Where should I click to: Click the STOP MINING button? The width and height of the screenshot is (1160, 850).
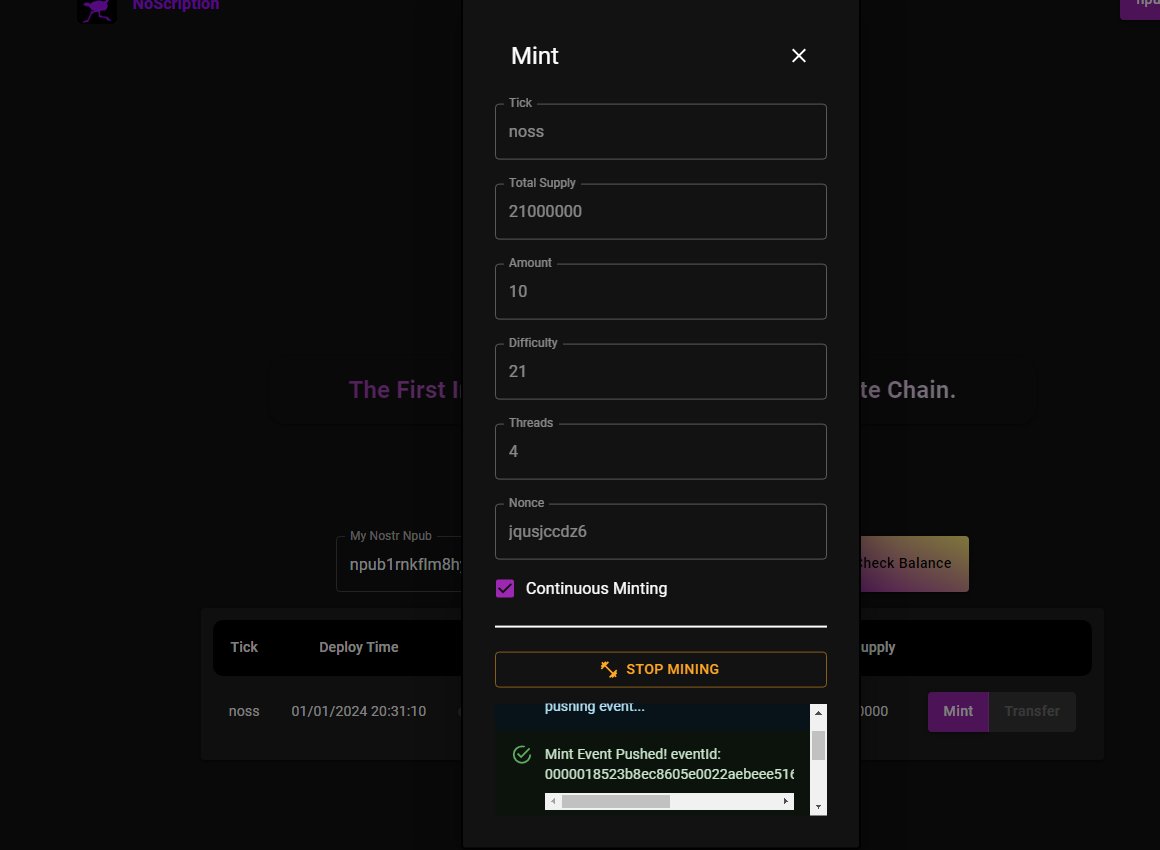click(661, 669)
